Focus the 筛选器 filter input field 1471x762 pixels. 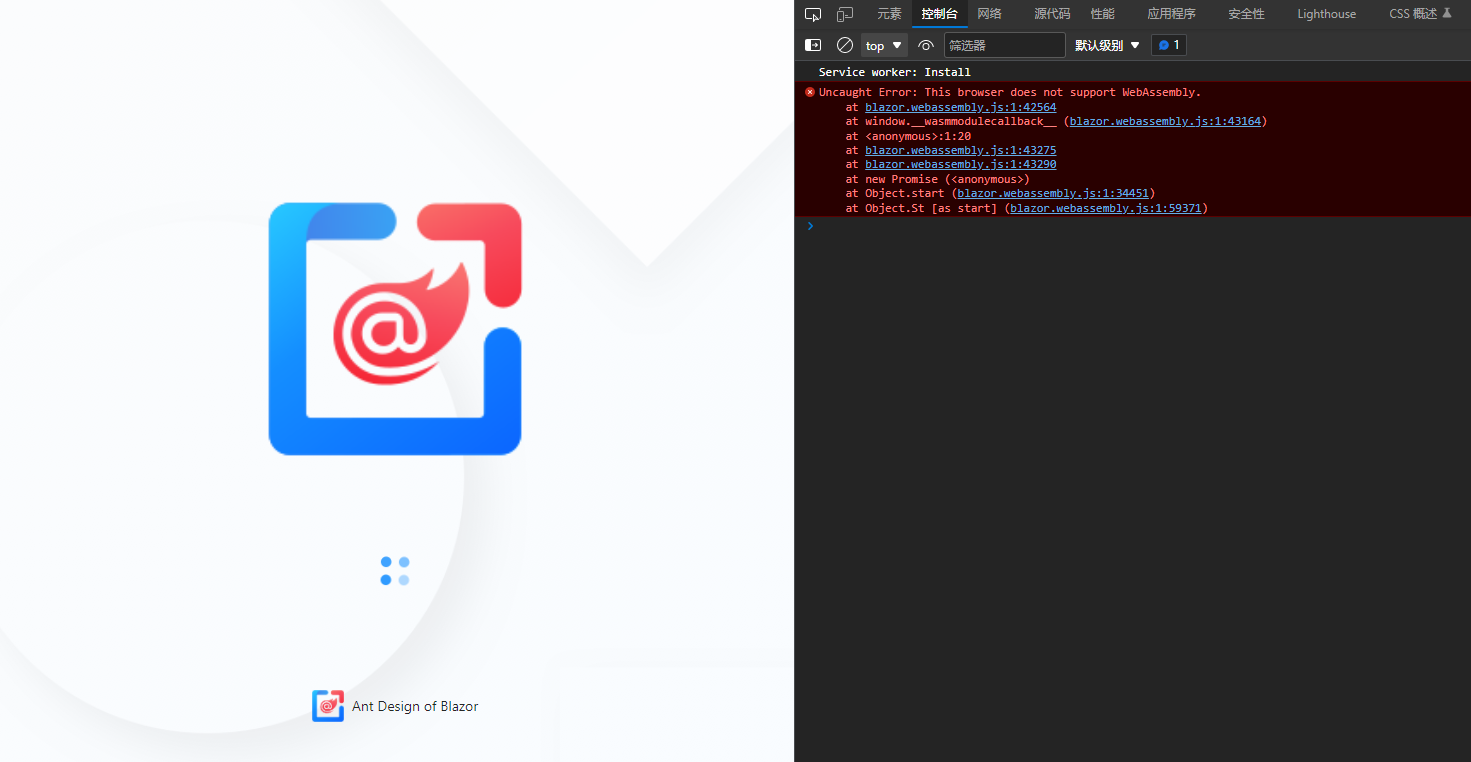1005,45
